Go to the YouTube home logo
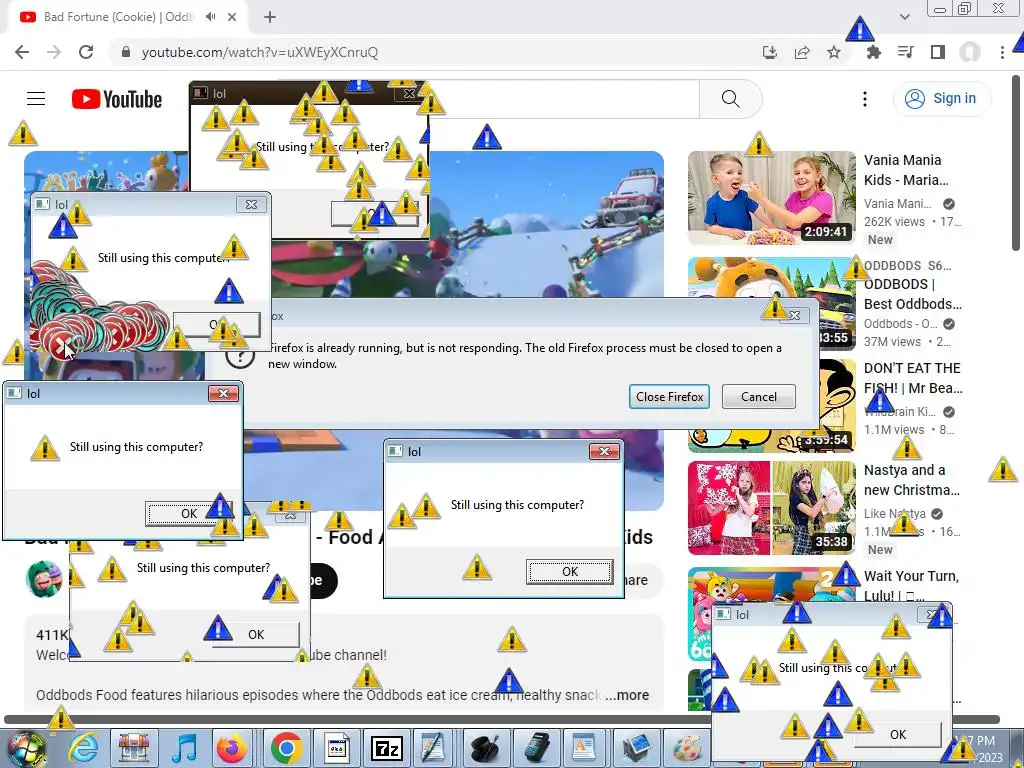1024x768 pixels. coord(117,99)
